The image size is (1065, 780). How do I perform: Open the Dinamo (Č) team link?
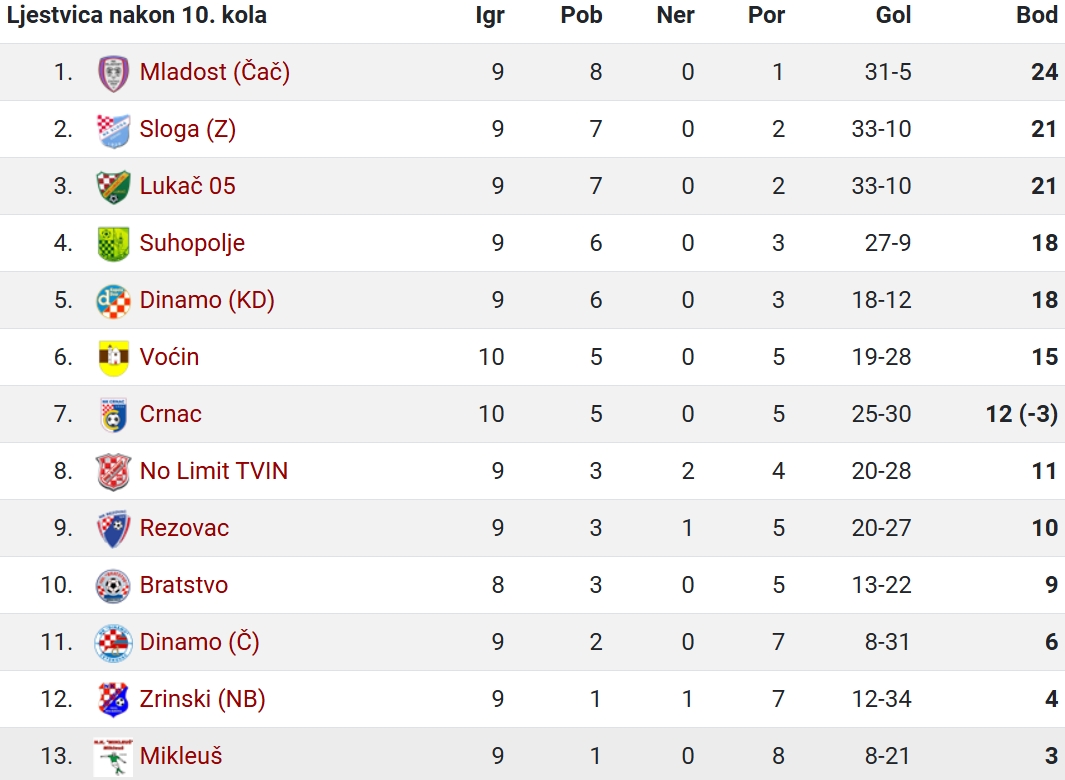click(200, 642)
